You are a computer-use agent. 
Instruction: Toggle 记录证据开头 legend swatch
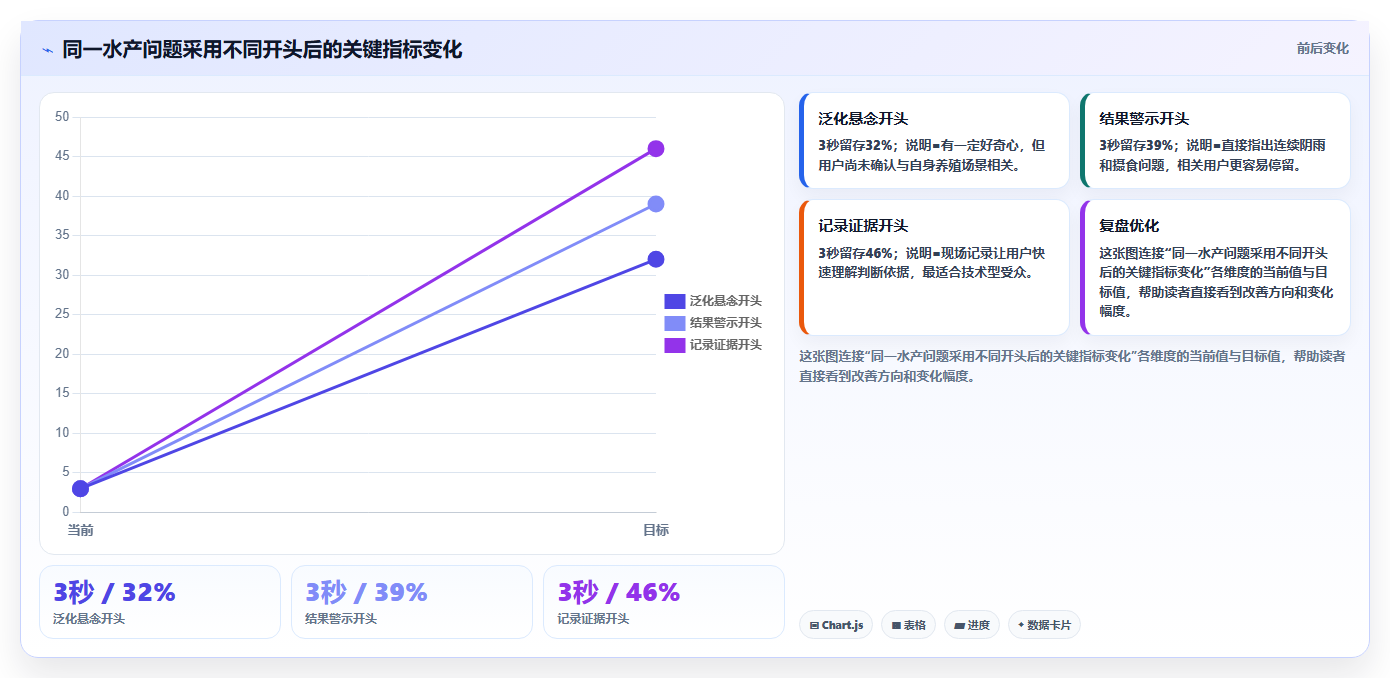click(674, 345)
